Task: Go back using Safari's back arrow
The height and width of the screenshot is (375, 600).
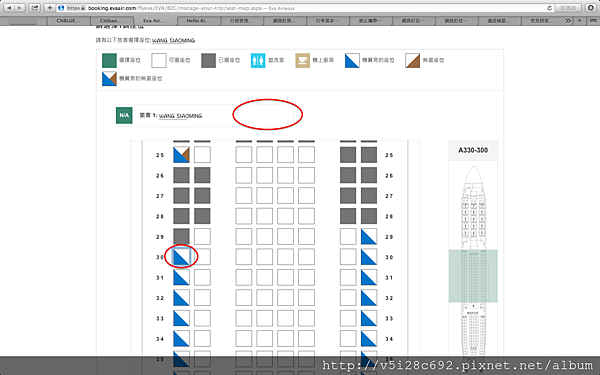Action: tap(9, 8)
